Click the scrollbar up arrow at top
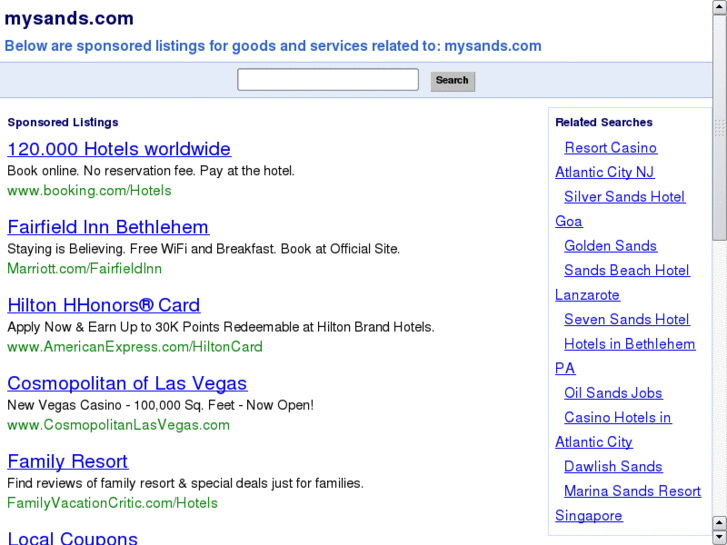The height and width of the screenshot is (545, 727). click(x=720, y=7)
